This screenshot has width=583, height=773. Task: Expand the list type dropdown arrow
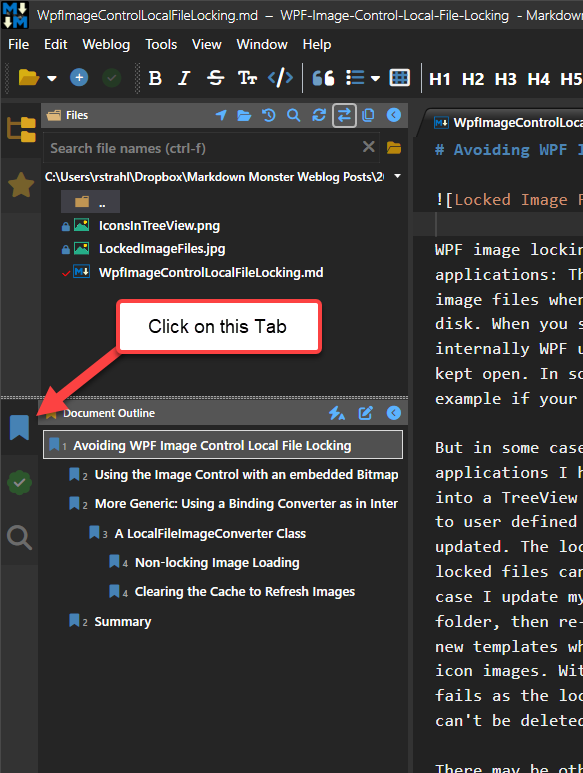(376, 78)
